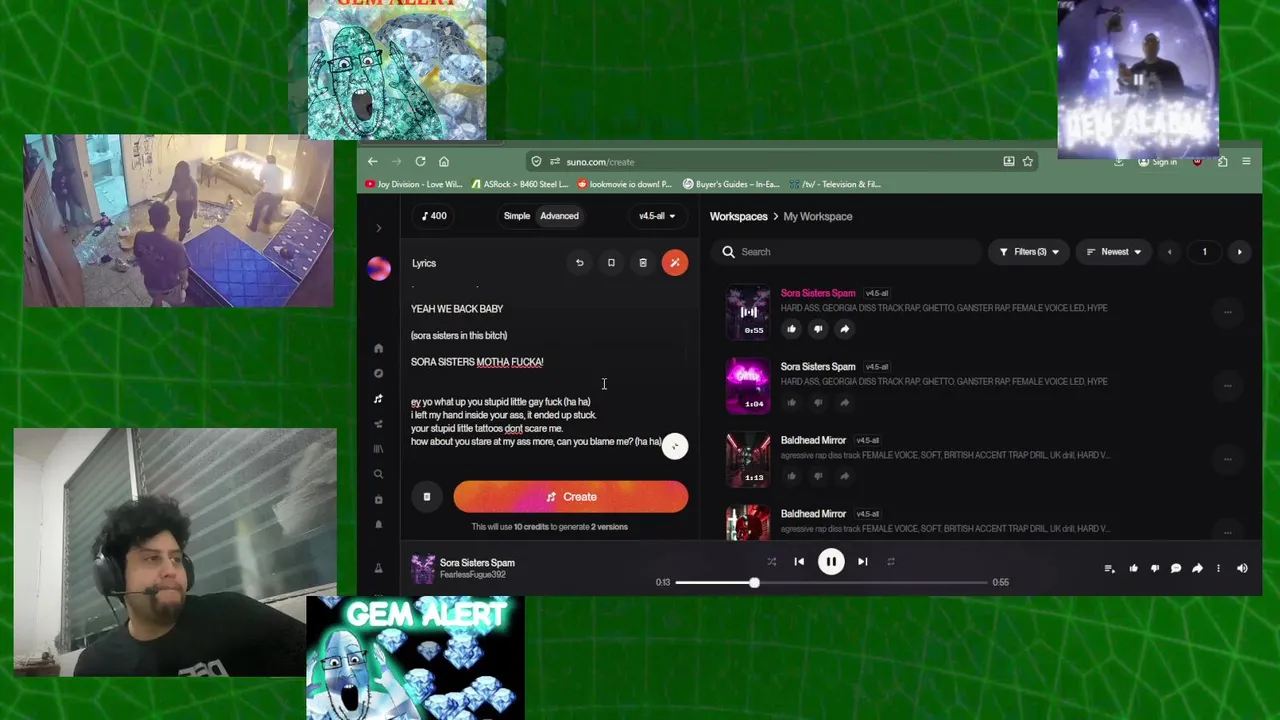Screen dimensions: 1280x720
Task: Undo lyrics with the undo arrow icon
Action: (579, 263)
